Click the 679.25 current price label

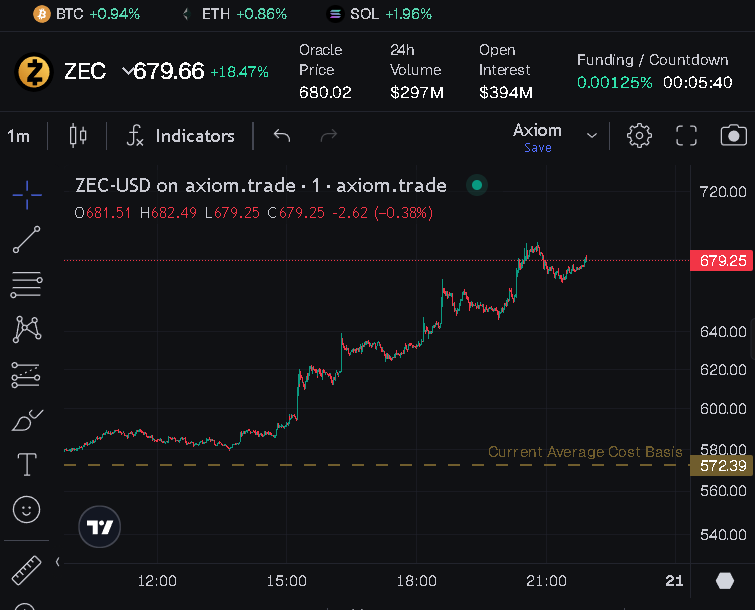pyautogui.click(x=722, y=261)
